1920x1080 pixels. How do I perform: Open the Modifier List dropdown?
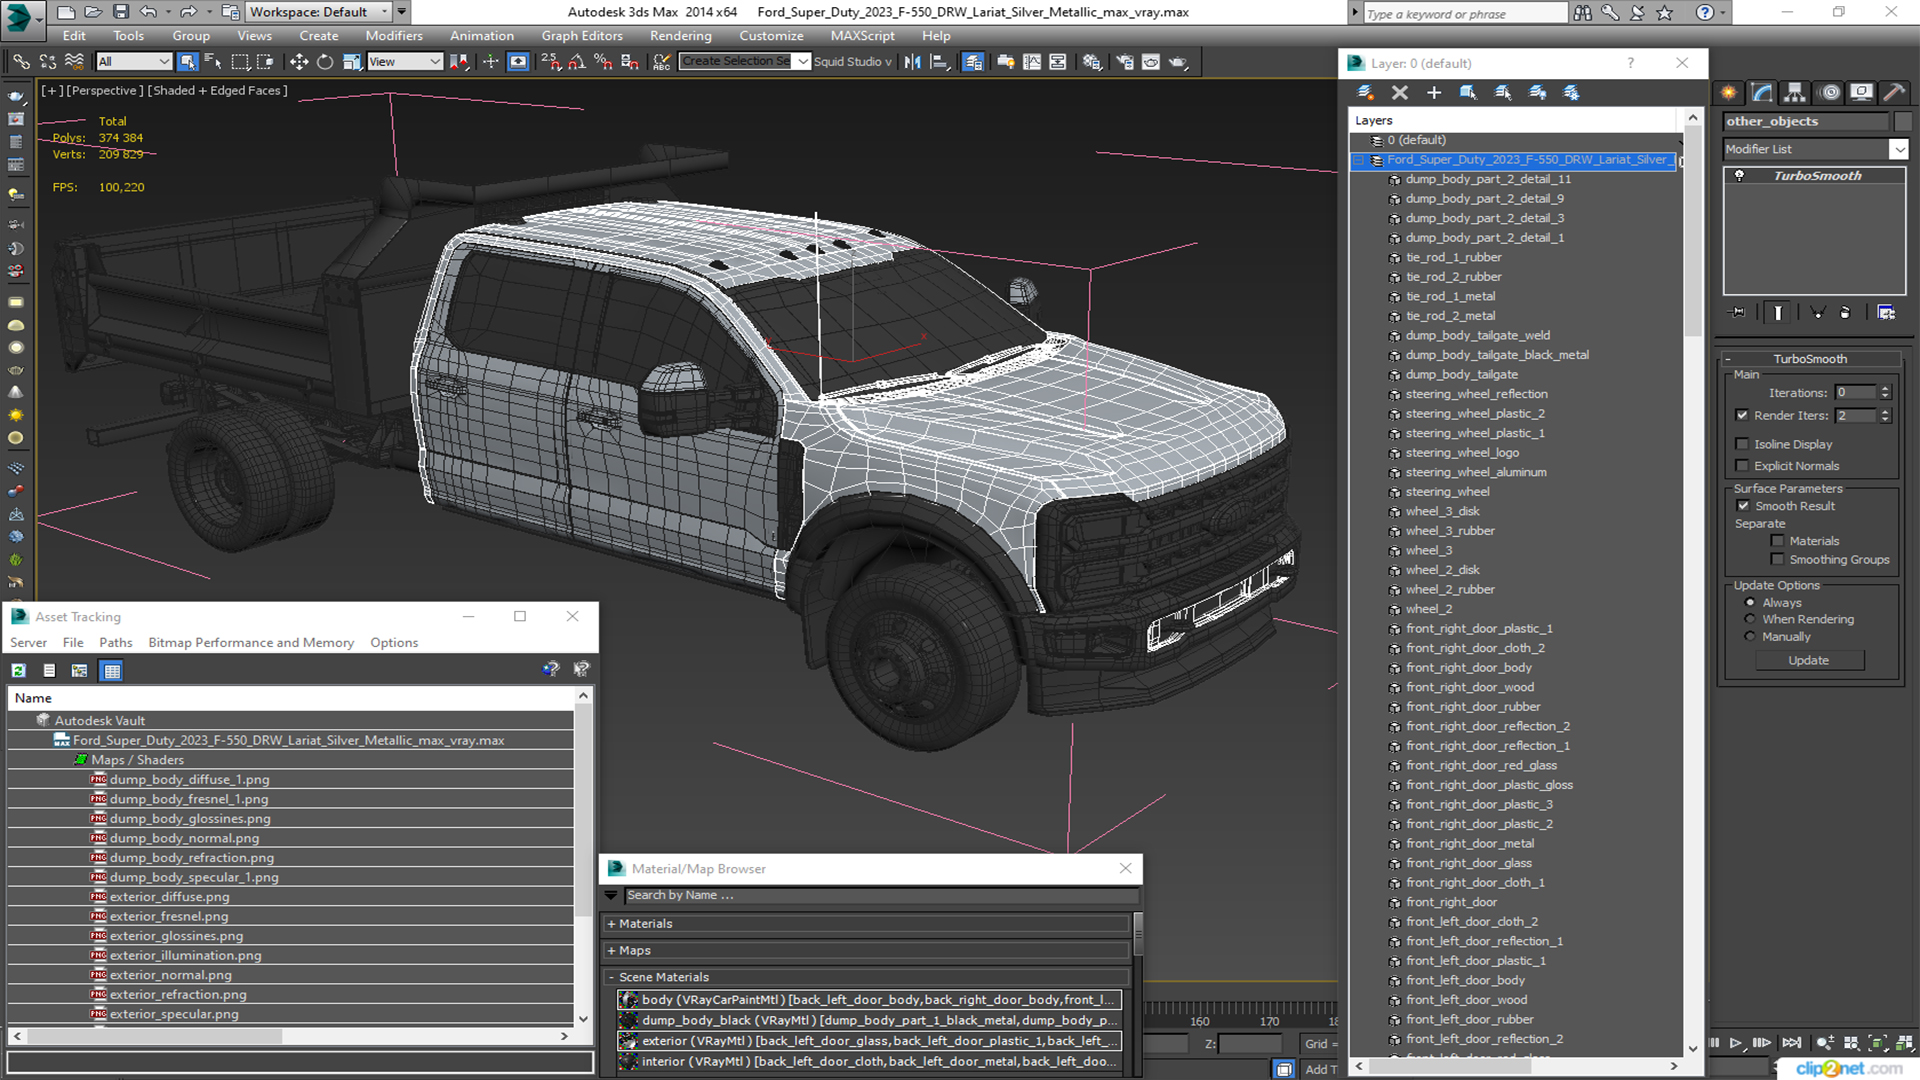click(1898, 149)
